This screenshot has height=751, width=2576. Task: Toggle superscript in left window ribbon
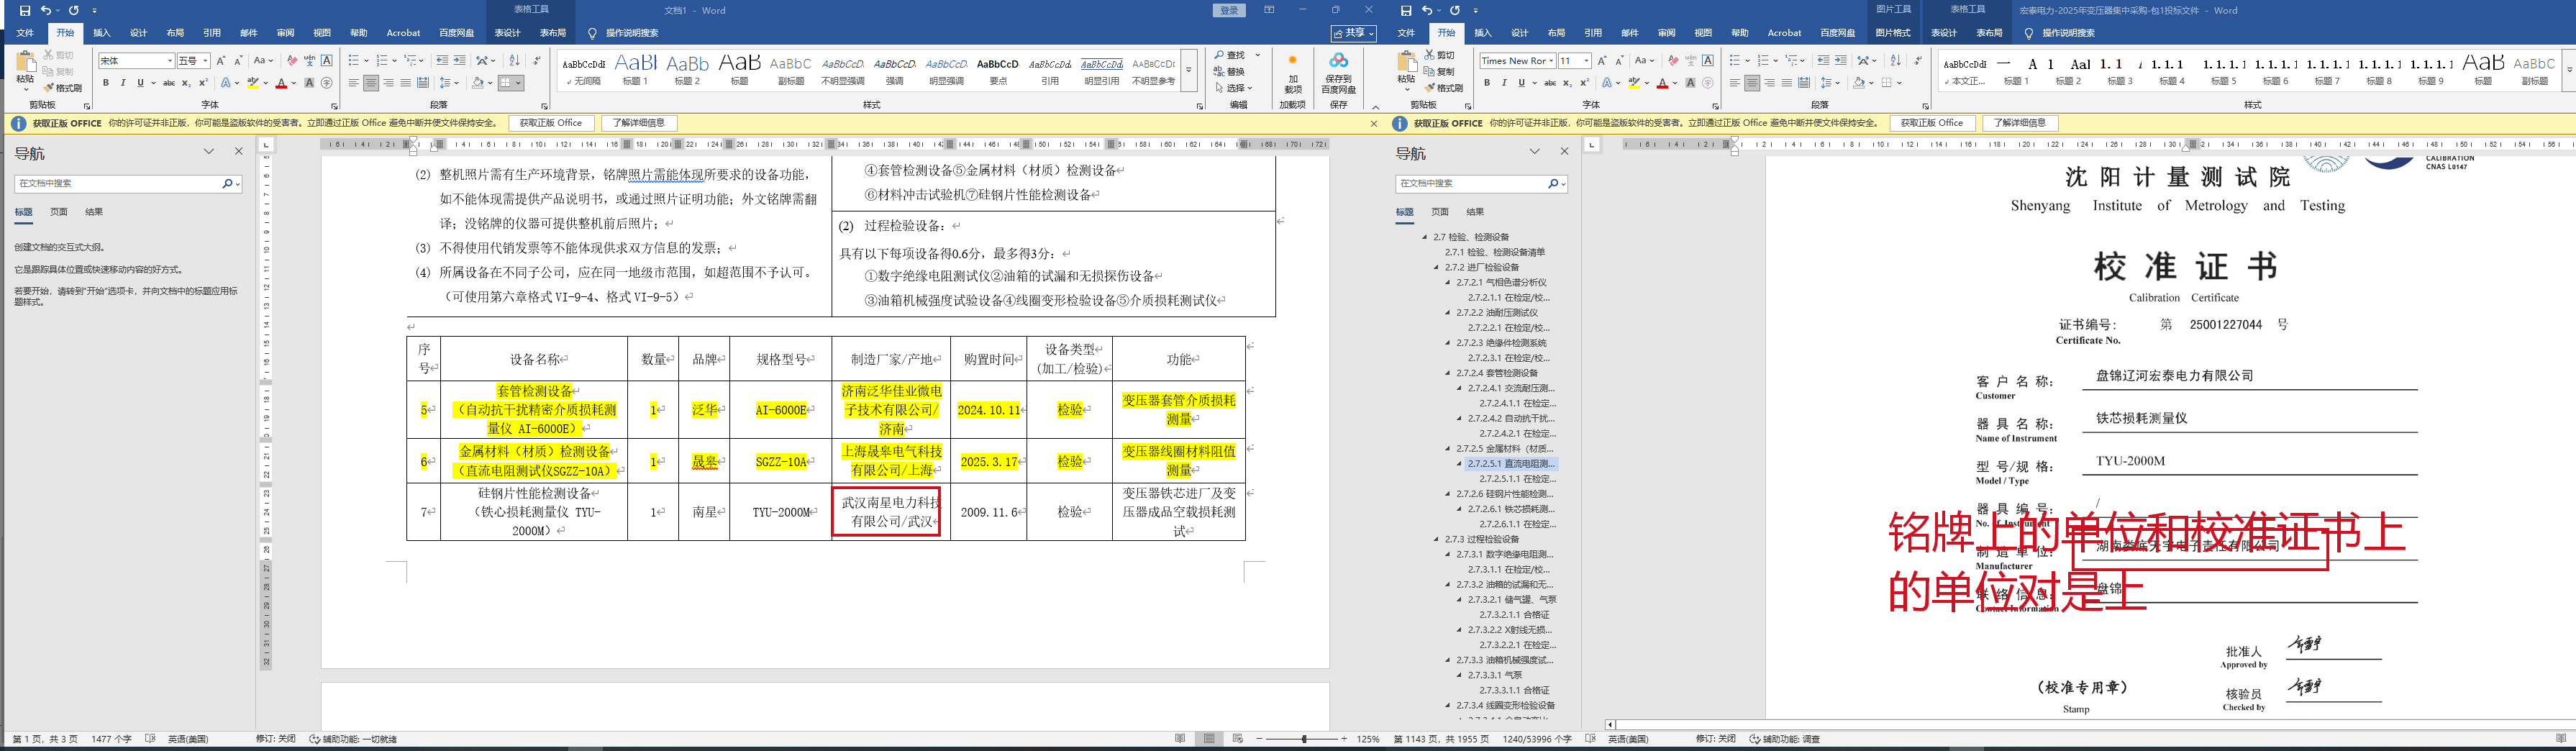coord(203,83)
